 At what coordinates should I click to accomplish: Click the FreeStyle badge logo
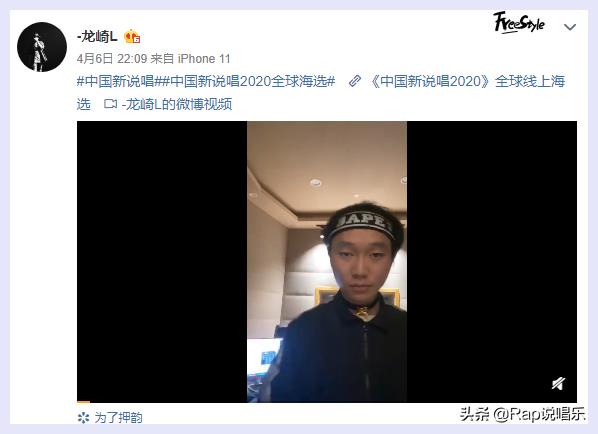(519, 23)
